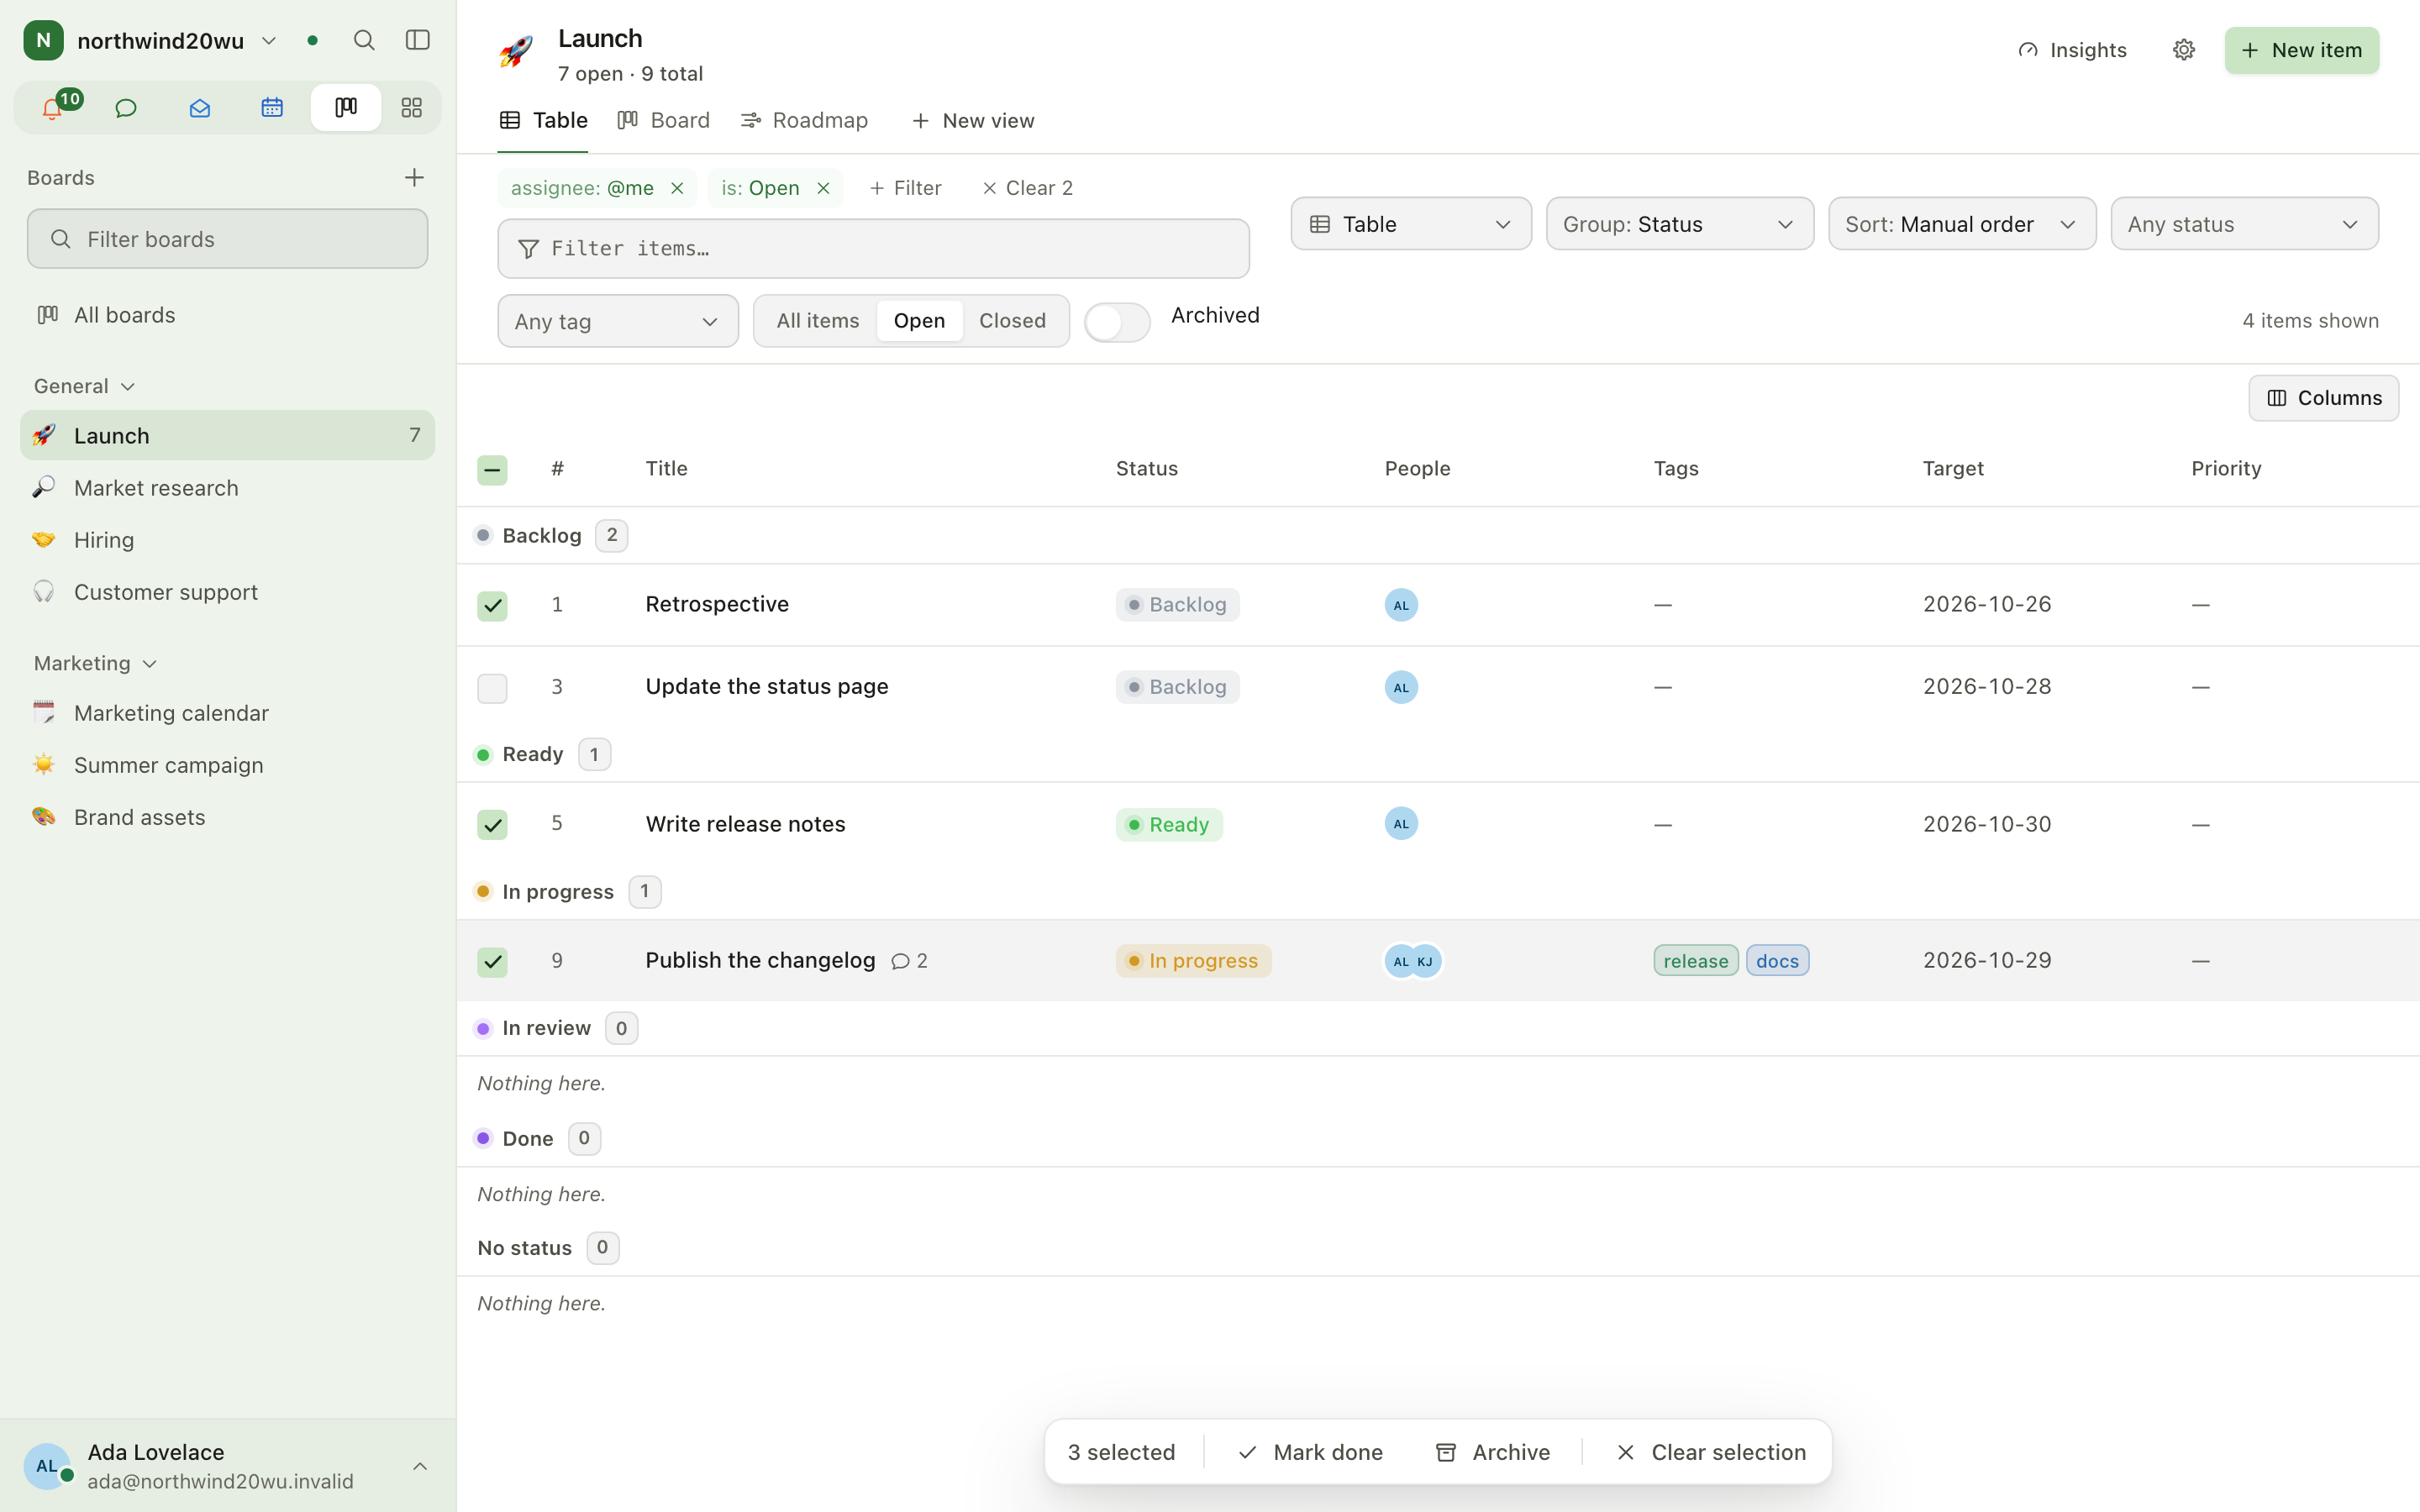Open the Group: Status dropdown
The width and height of the screenshot is (2420, 1512).
1679,224
